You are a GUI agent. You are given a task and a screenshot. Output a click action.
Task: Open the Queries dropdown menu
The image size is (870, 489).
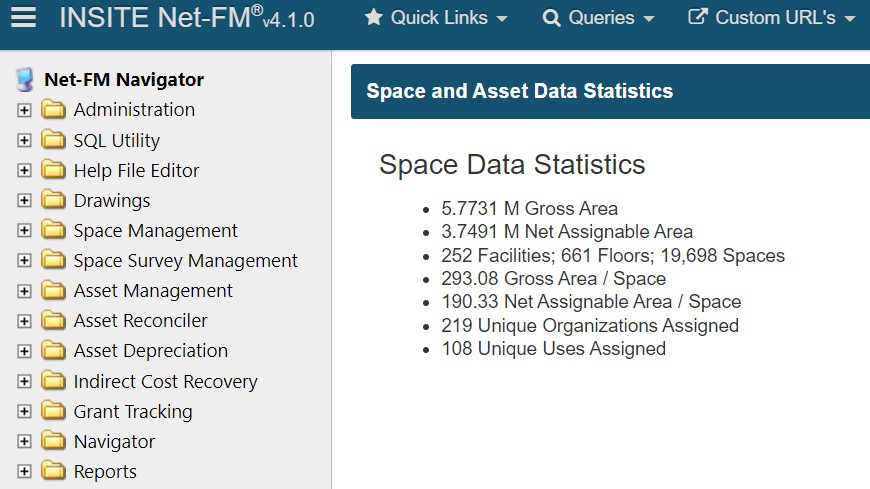point(599,18)
